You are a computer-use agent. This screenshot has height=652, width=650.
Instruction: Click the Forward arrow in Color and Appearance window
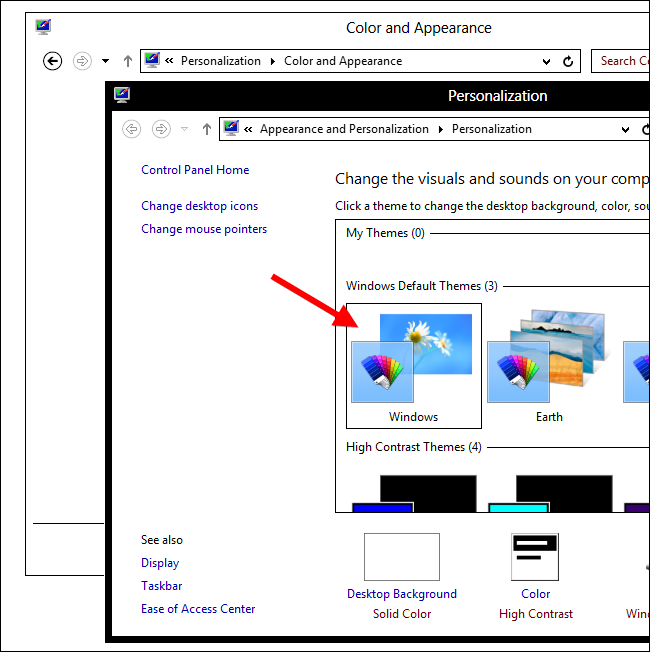[82, 61]
